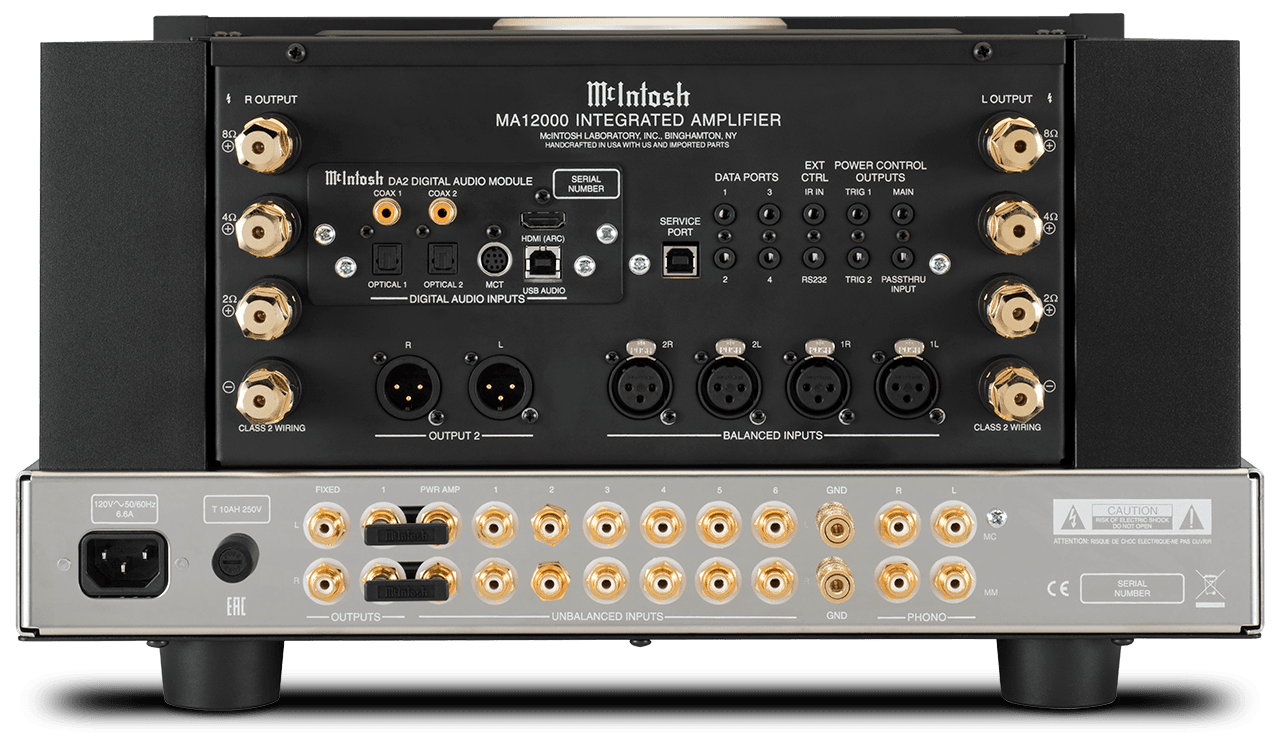
Task: Select the Phono MC L input jack
Action: [x=952, y=524]
